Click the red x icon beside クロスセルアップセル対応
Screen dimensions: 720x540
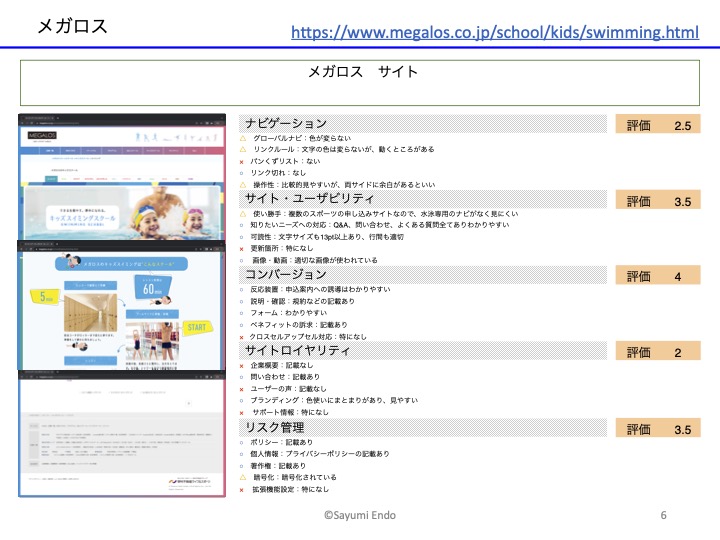point(242,337)
